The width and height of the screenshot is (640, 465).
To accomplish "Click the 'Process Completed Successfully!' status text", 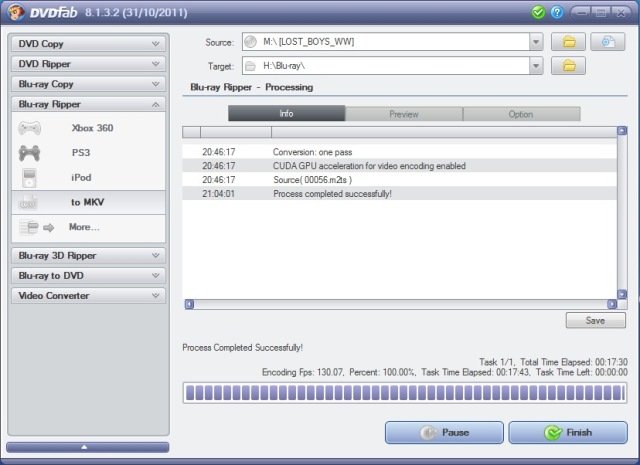I will pyautogui.click(x=242, y=348).
